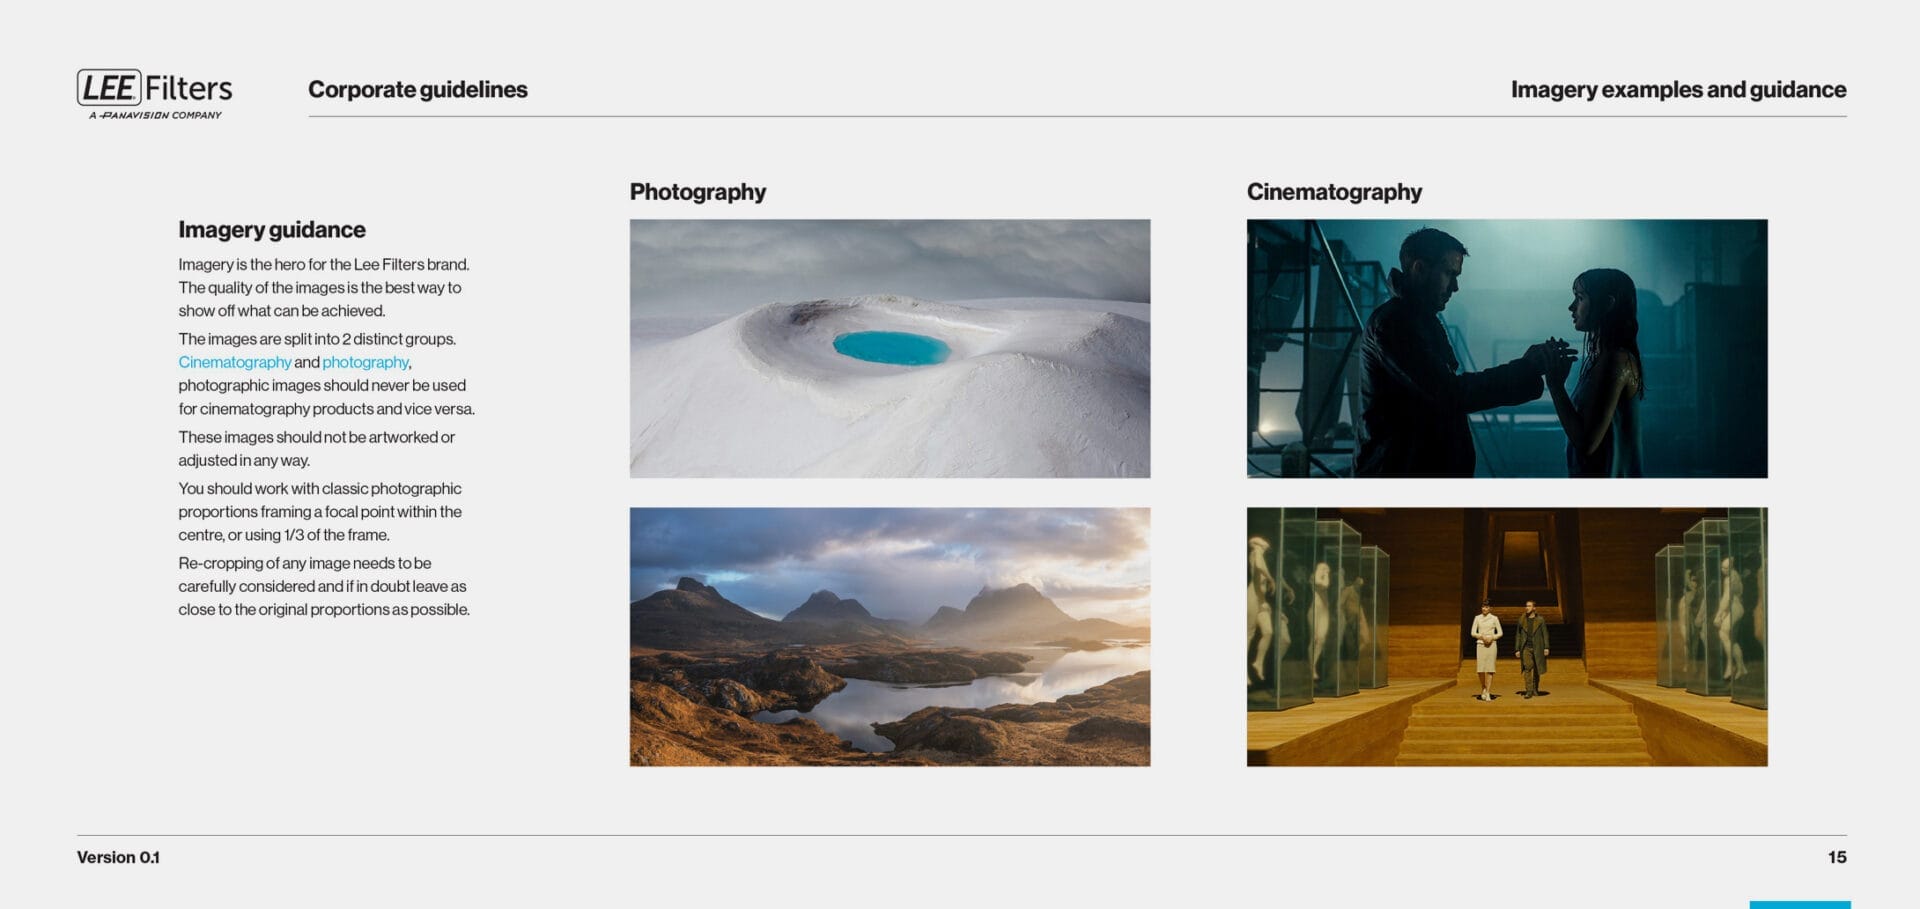The height and width of the screenshot is (909, 1920).
Task: Click 'A Panavision Company' tagline
Action: coord(155,115)
